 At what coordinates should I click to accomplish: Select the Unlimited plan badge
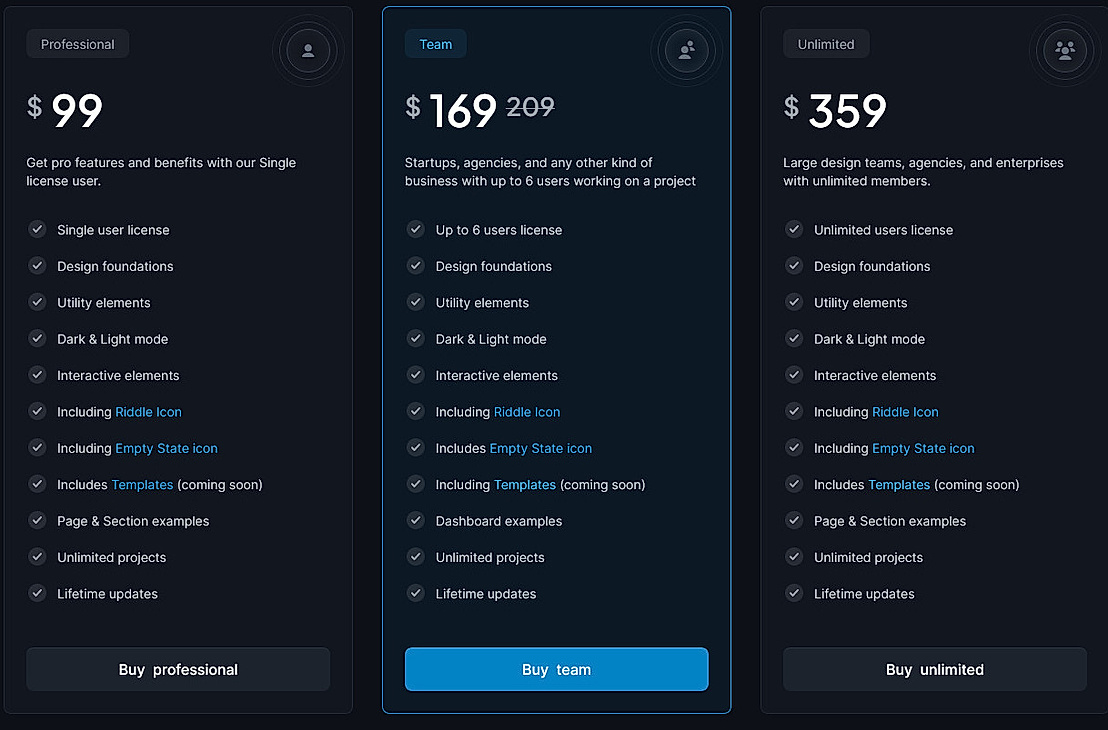826,43
